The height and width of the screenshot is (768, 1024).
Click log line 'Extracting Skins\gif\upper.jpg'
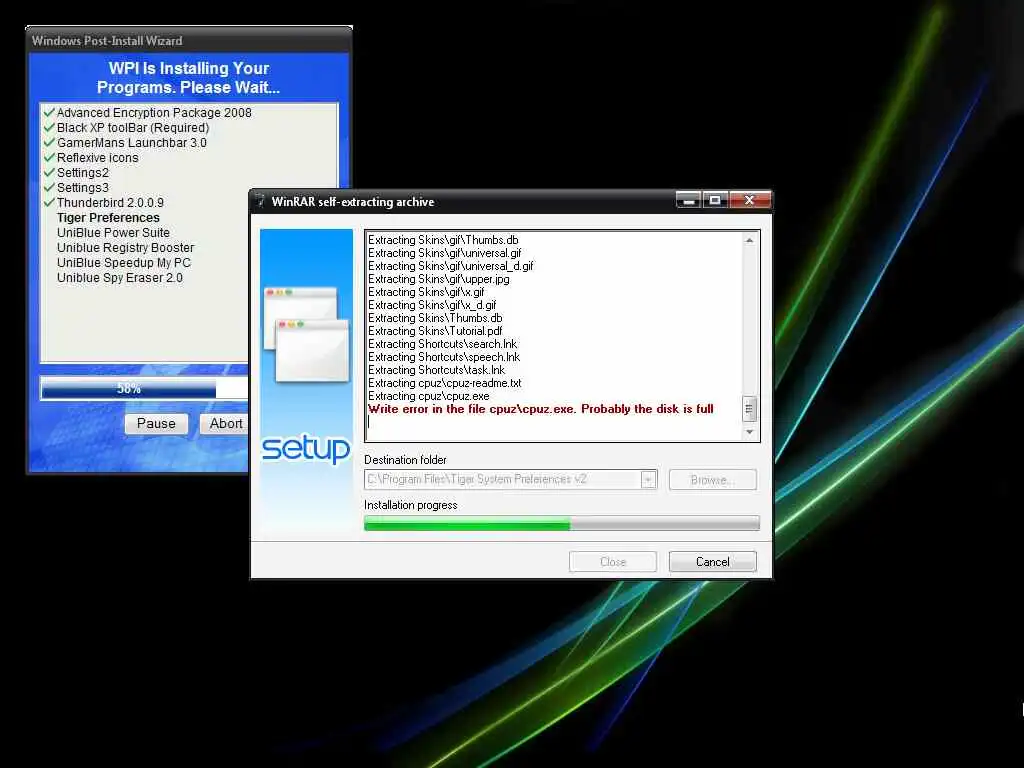[x=439, y=279]
